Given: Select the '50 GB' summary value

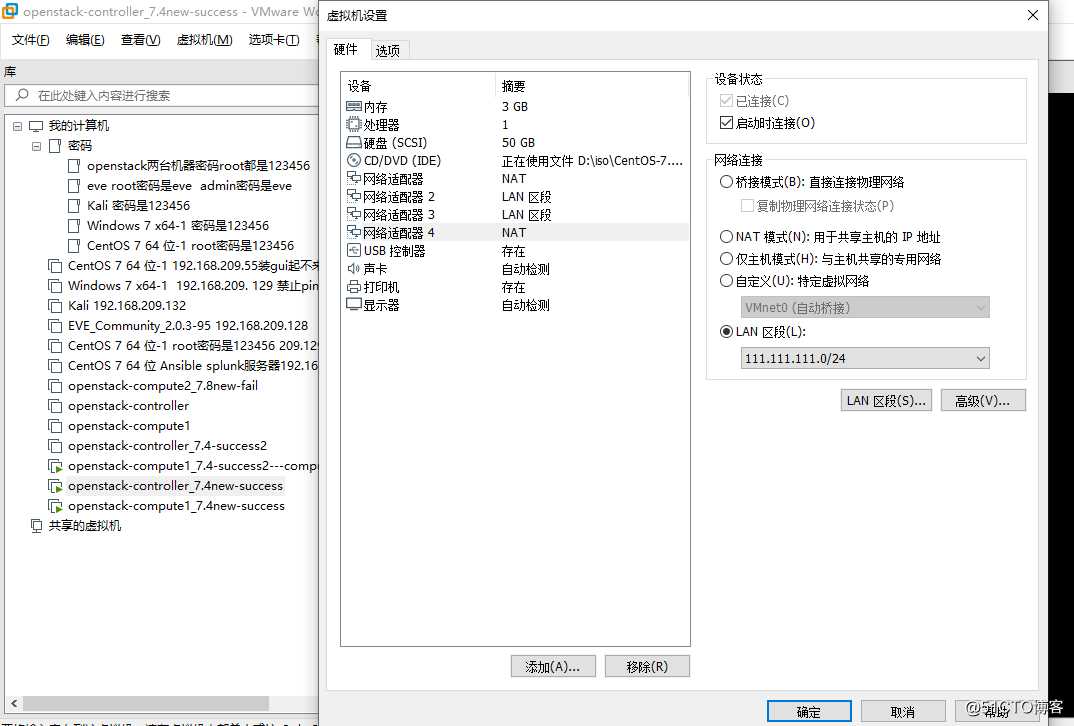Looking at the screenshot, I should click(x=518, y=142).
